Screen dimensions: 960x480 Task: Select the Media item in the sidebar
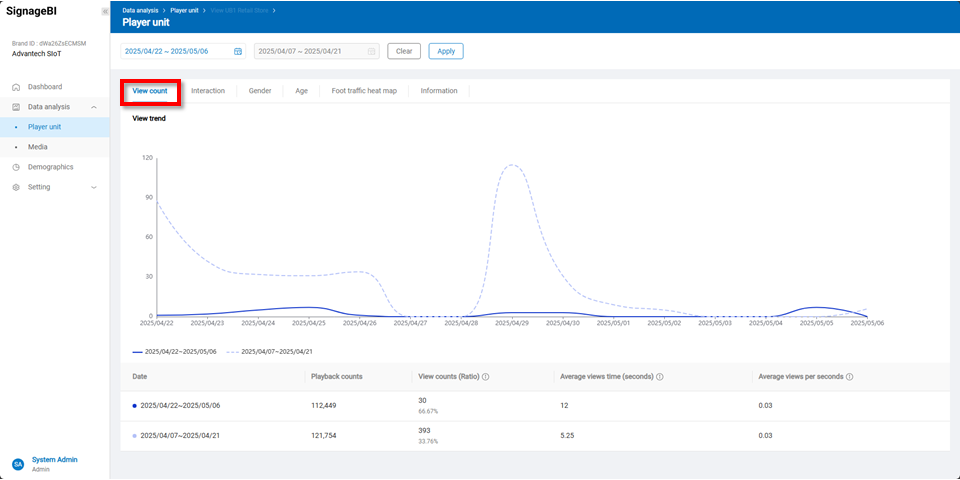(x=37, y=147)
